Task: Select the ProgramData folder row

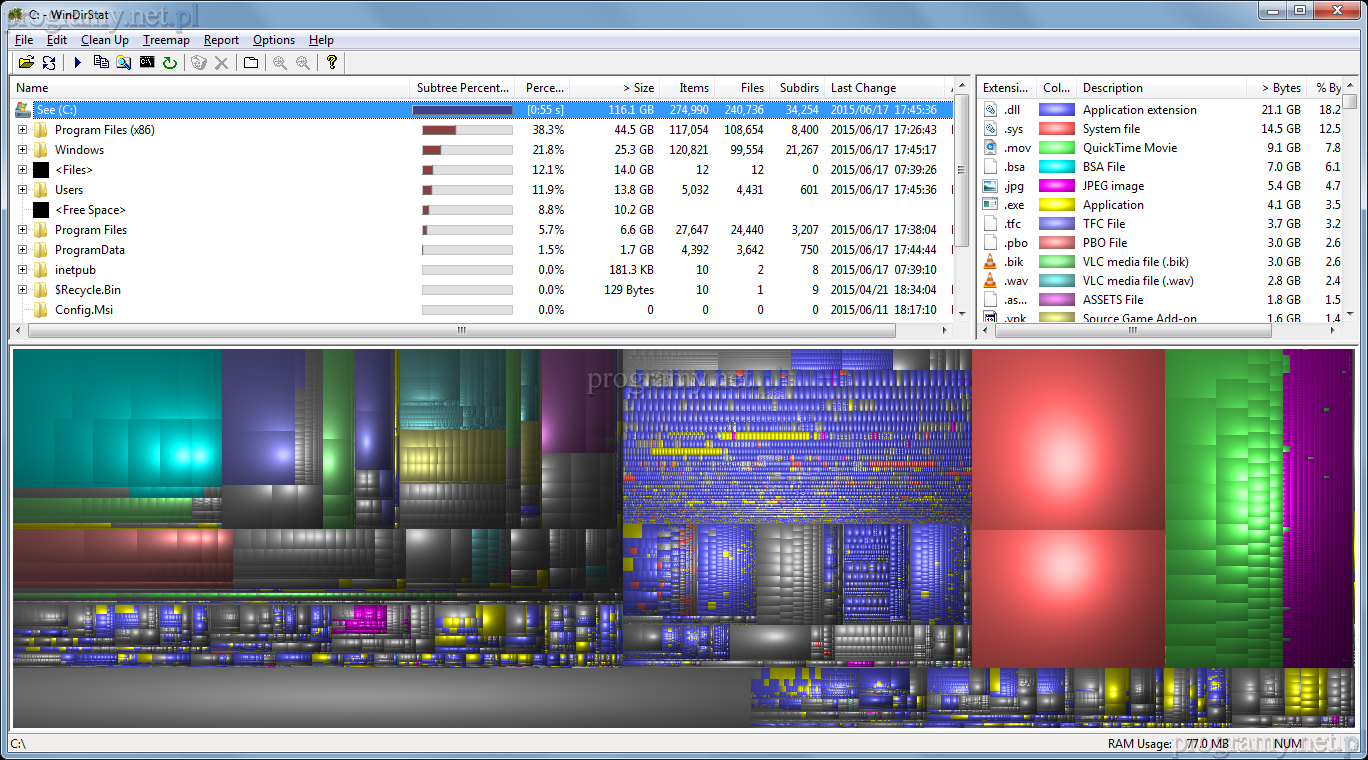Action: tap(90, 250)
